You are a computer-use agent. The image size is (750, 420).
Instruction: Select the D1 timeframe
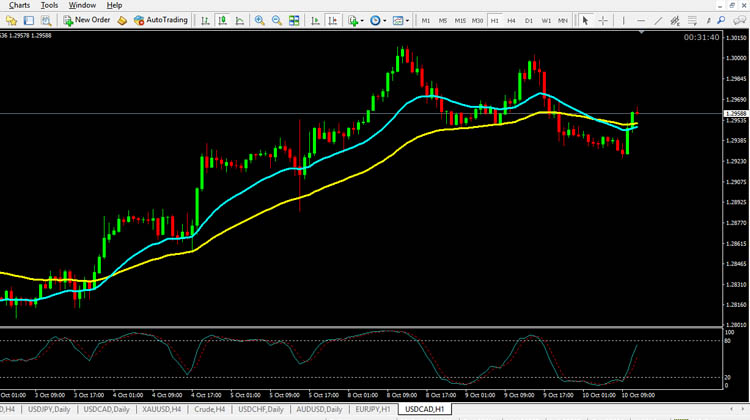tap(529, 21)
